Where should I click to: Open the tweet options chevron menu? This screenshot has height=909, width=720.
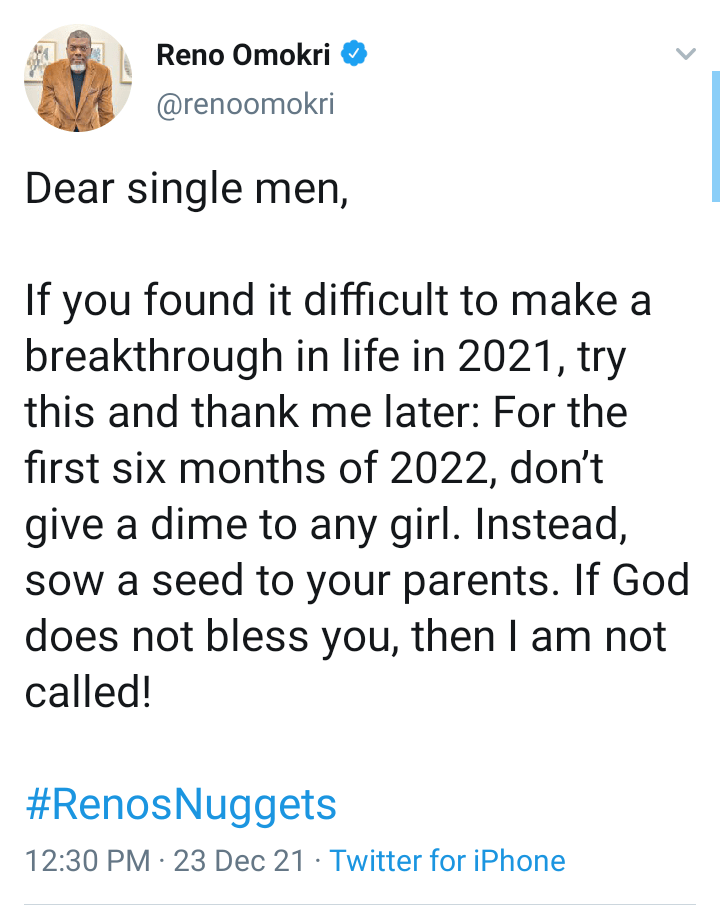[685, 54]
